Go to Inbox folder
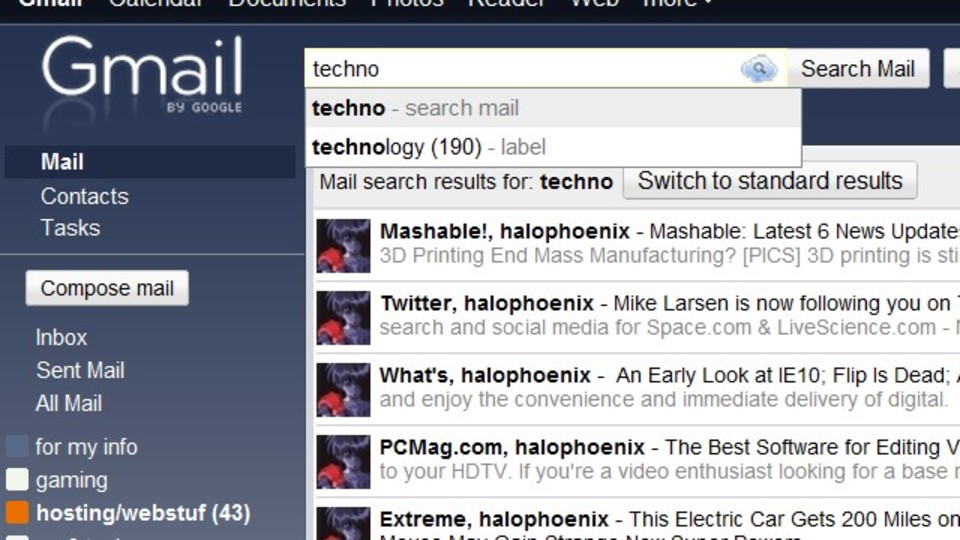This screenshot has height=540, width=960. pyautogui.click(x=61, y=338)
